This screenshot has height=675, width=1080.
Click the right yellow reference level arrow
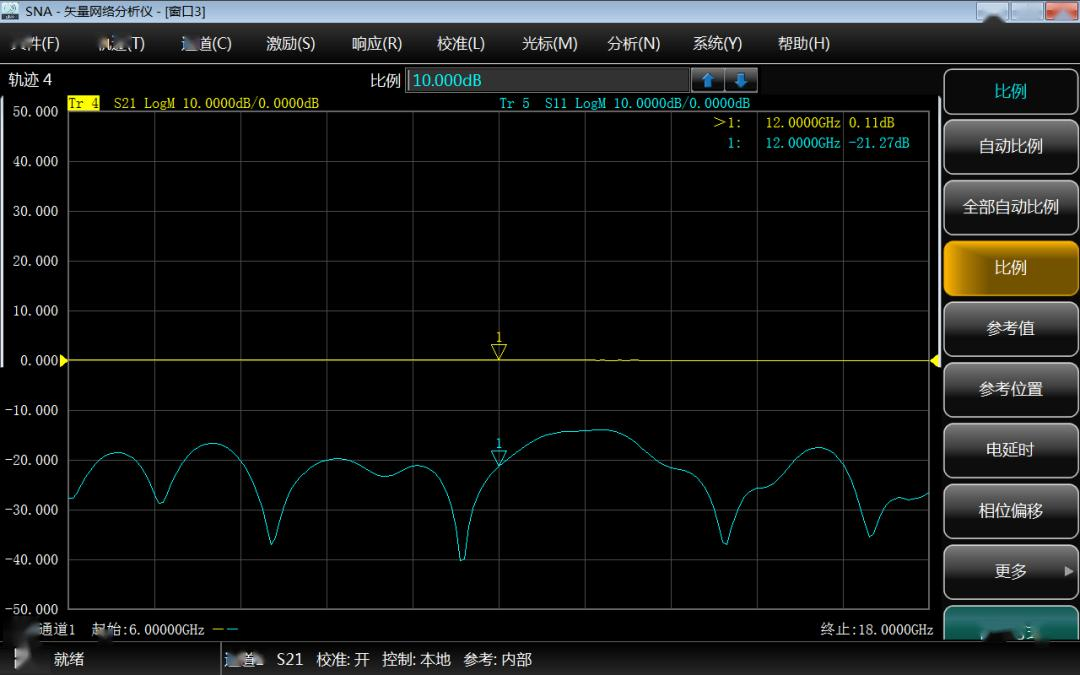tap(935, 360)
